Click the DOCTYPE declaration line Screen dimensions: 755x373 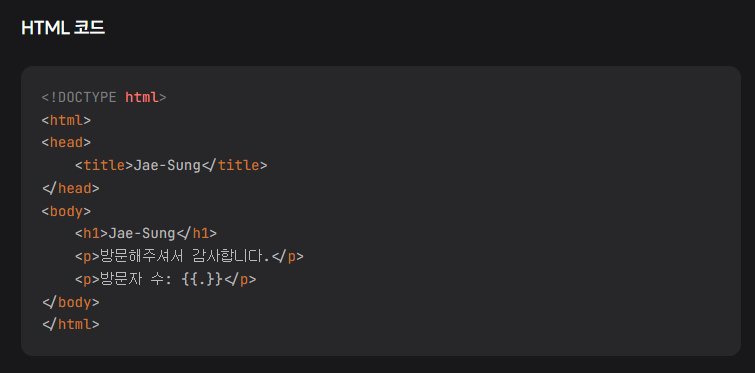[104, 98]
